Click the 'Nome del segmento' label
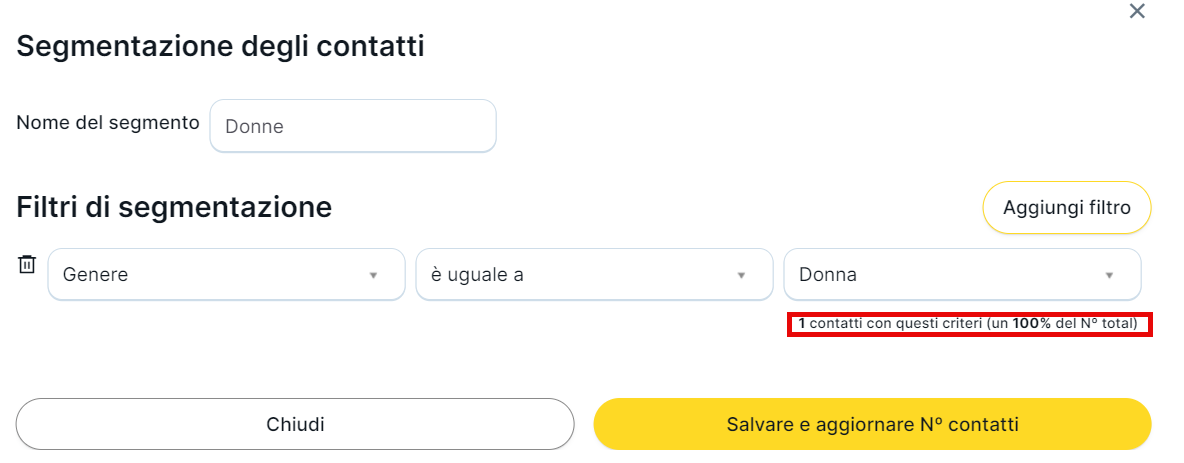Screen dimensions: 1184x463 coord(108,123)
